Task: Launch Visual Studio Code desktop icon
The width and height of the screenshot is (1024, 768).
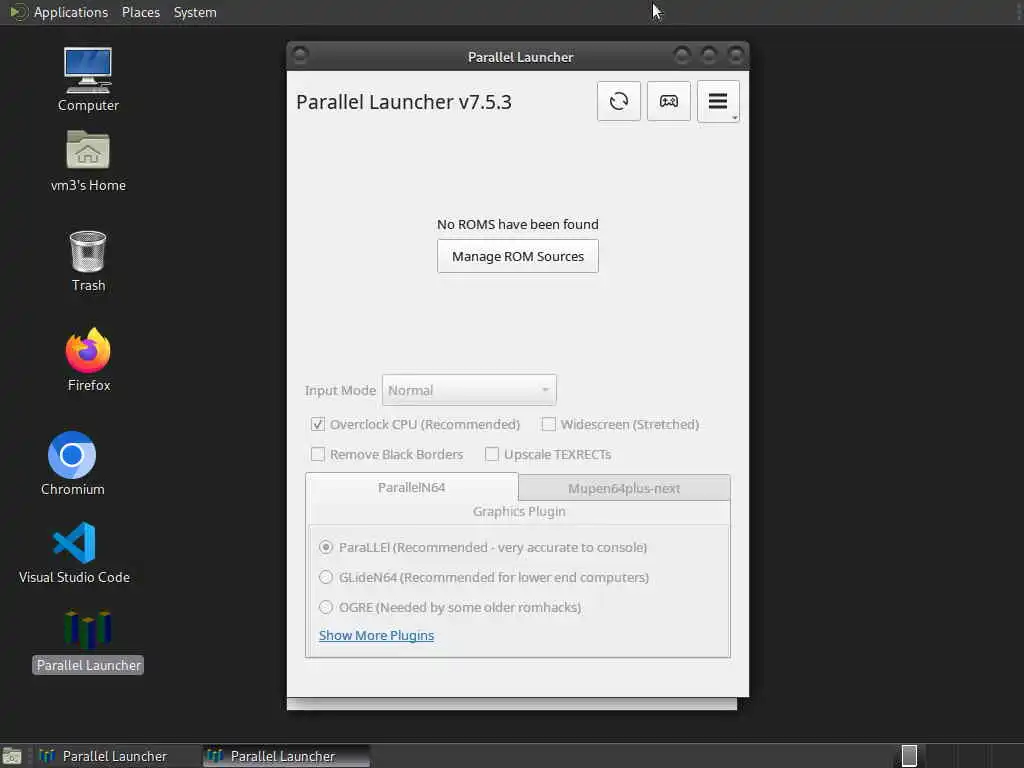Action: click(74, 552)
